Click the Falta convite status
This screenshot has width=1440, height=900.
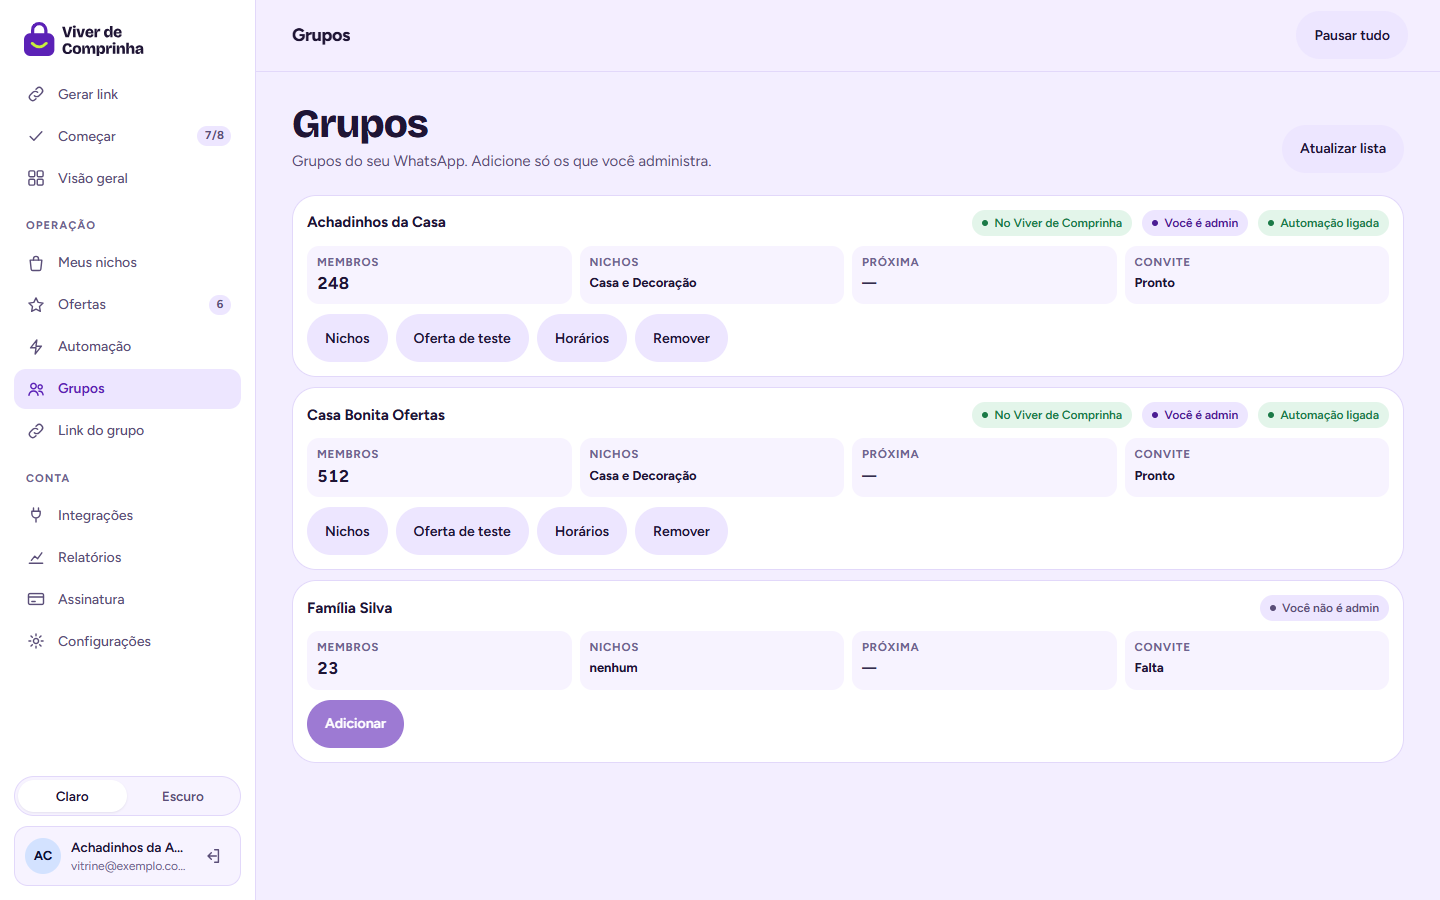pyautogui.click(x=1149, y=668)
